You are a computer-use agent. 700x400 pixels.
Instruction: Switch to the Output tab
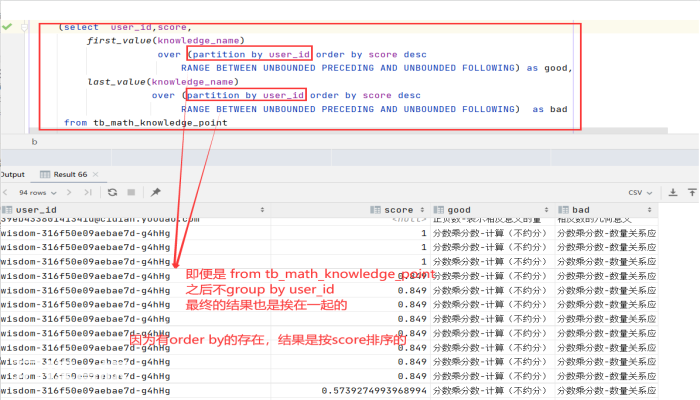pos(12,174)
